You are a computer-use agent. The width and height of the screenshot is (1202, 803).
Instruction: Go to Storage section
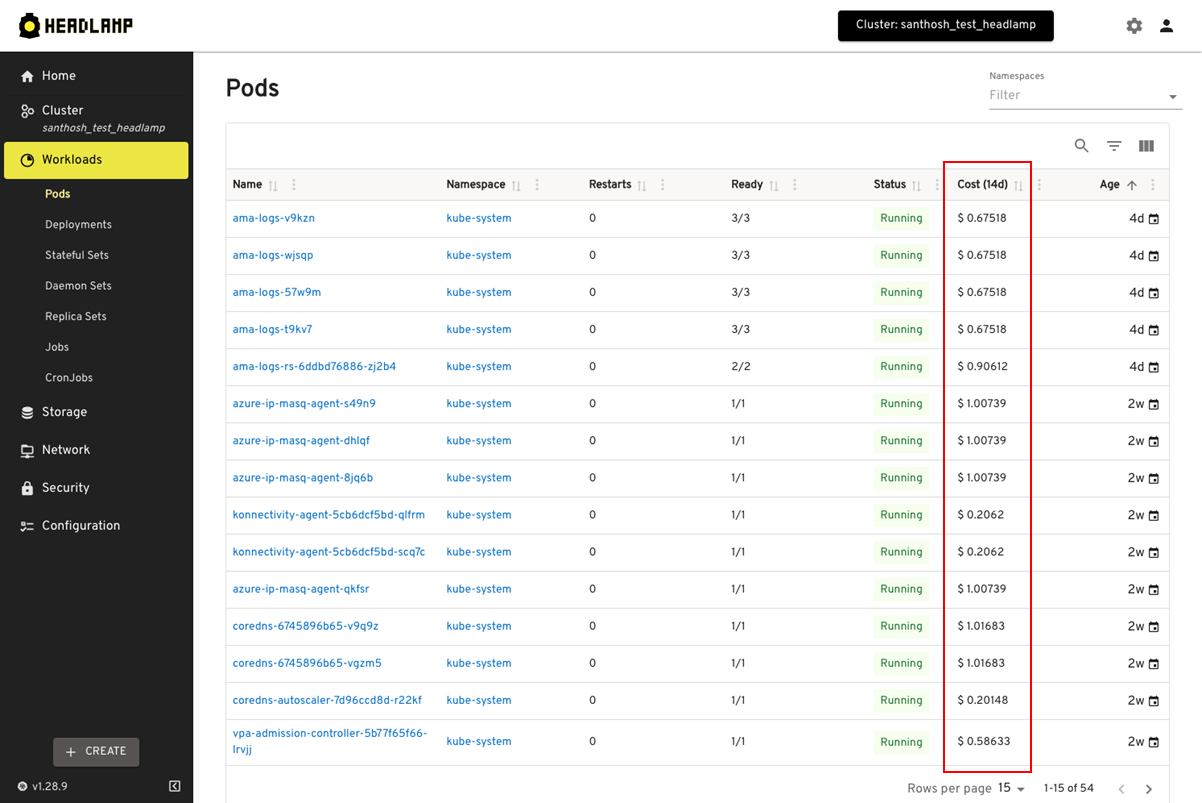click(x=64, y=412)
